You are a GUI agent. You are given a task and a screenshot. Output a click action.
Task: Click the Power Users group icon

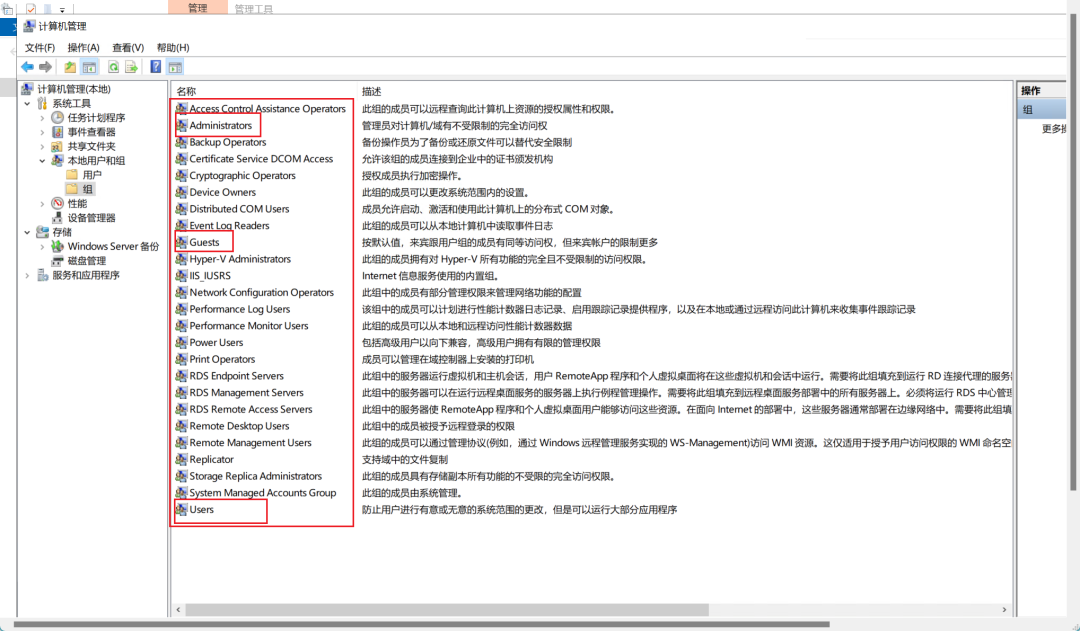pyautogui.click(x=181, y=342)
